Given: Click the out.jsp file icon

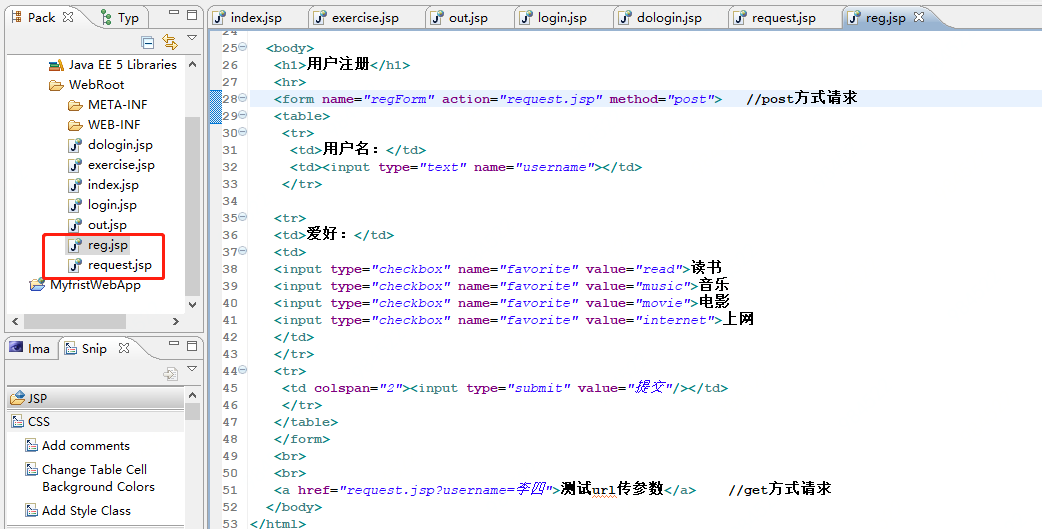Looking at the screenshot, I should tap(75, 225).
